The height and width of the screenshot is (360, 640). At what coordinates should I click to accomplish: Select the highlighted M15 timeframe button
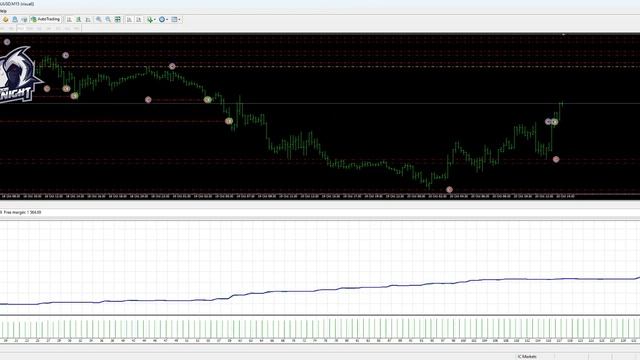pyautogui.click(x=20, y=28)
